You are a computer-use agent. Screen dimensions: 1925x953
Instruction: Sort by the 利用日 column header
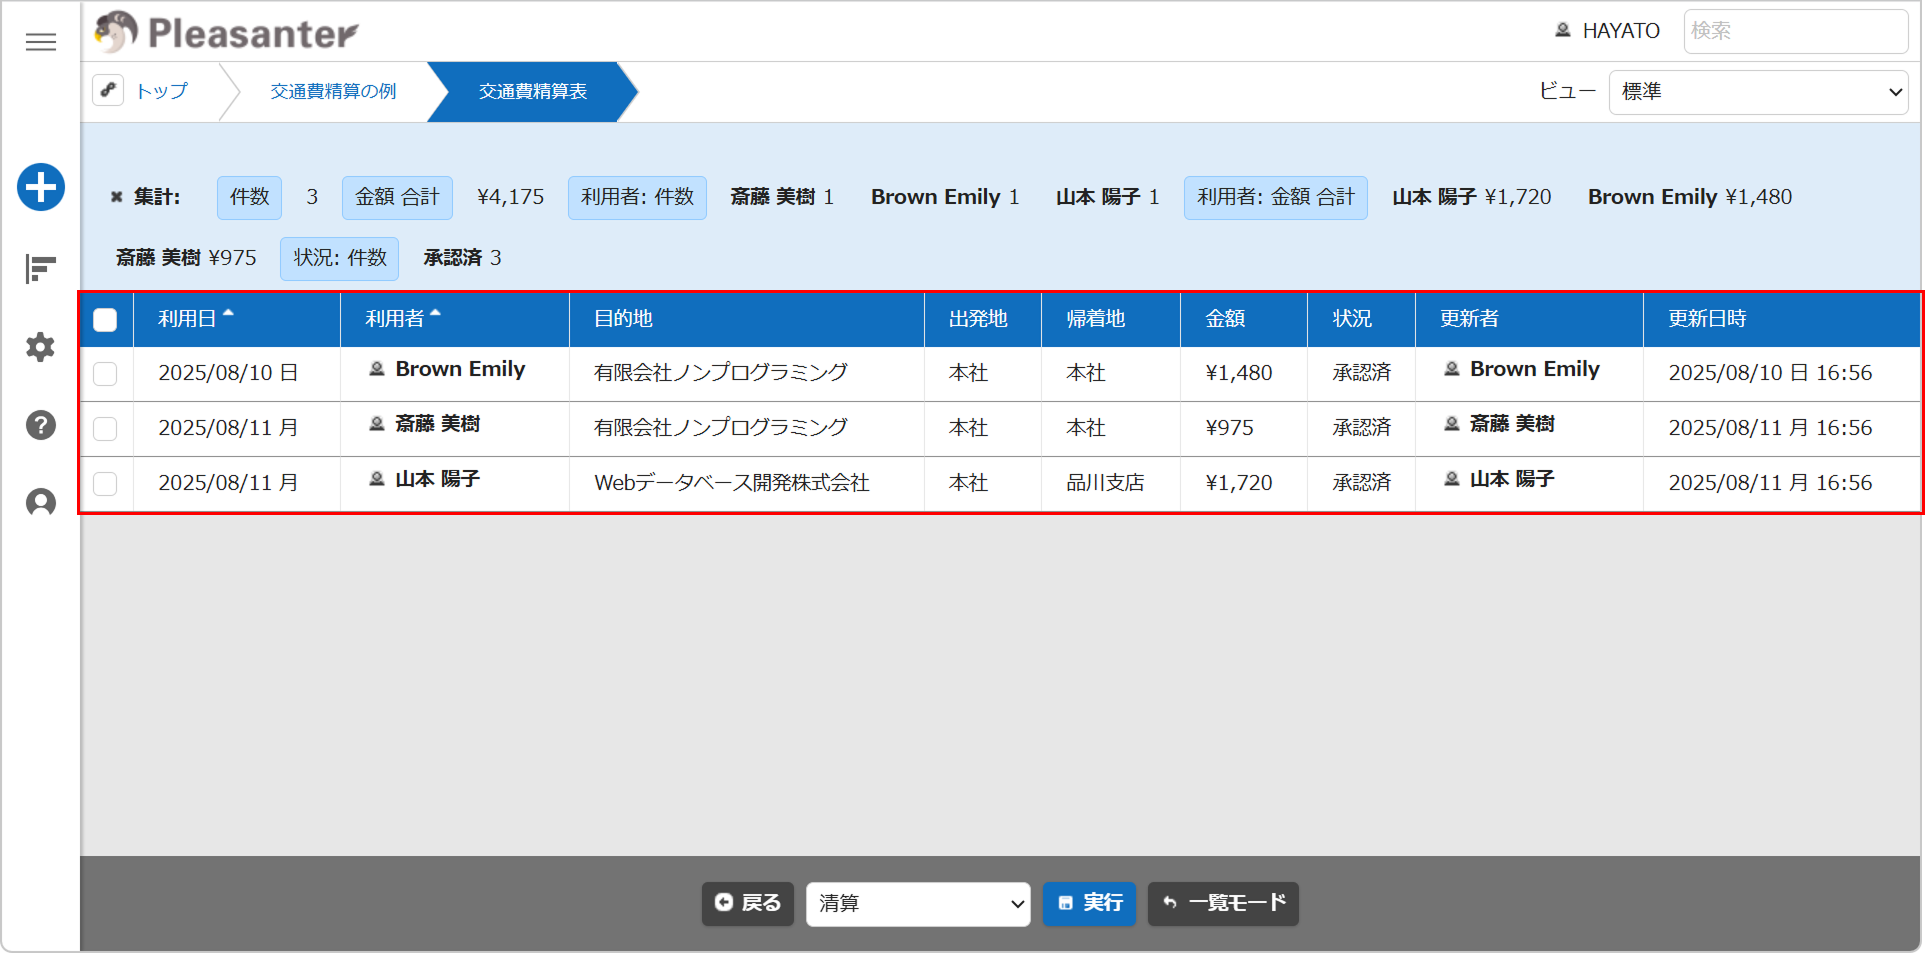pyautogui.click(x=236, y=319)
